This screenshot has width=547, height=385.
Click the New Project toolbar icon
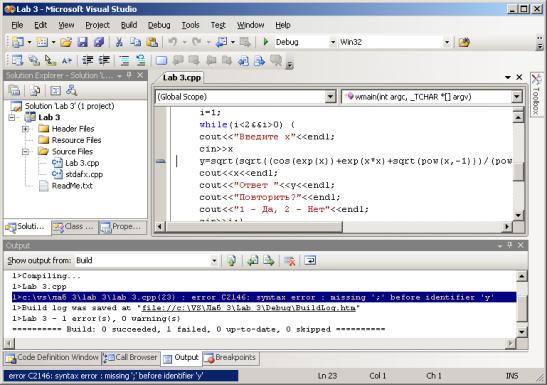click(17, 42)
